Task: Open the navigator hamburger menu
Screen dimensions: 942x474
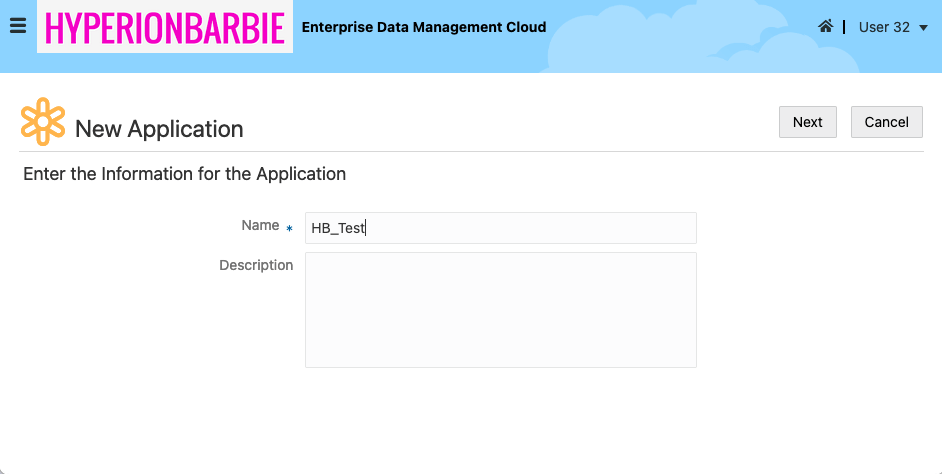Action: click(17, 27)
